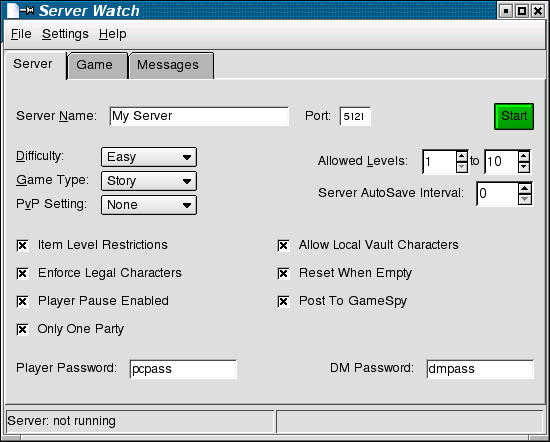Uncheck Only One Party

[x=22, y=329]
